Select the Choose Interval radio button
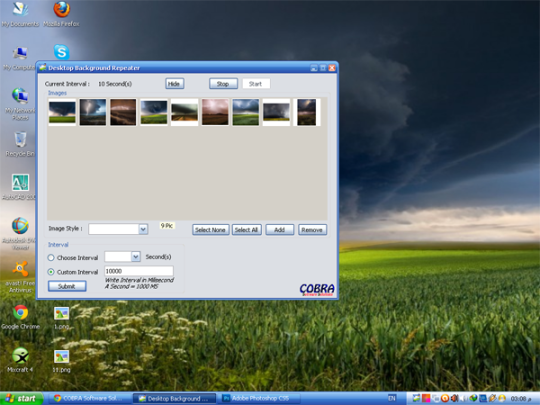 tap(51, 258)
